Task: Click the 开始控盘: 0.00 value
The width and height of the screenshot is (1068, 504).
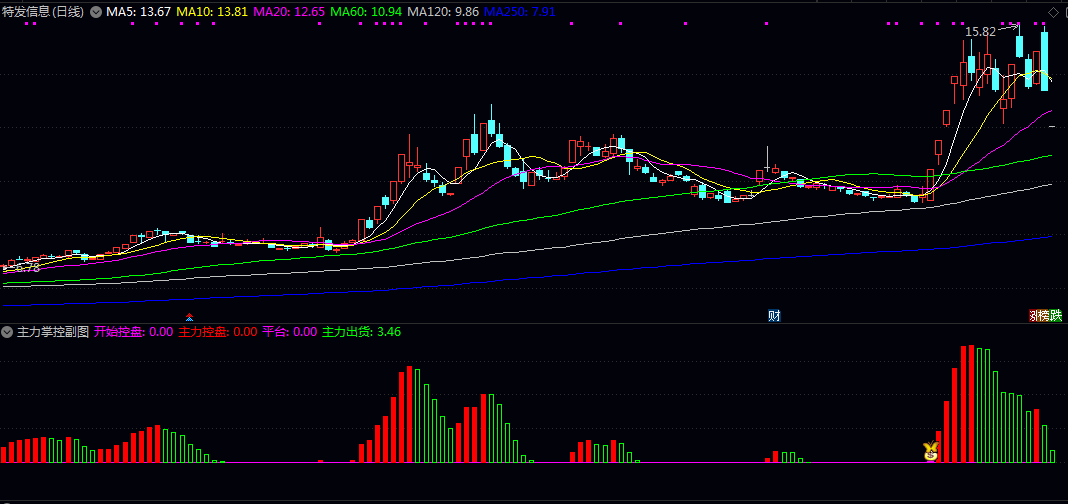Action: [x=134, y=332]
